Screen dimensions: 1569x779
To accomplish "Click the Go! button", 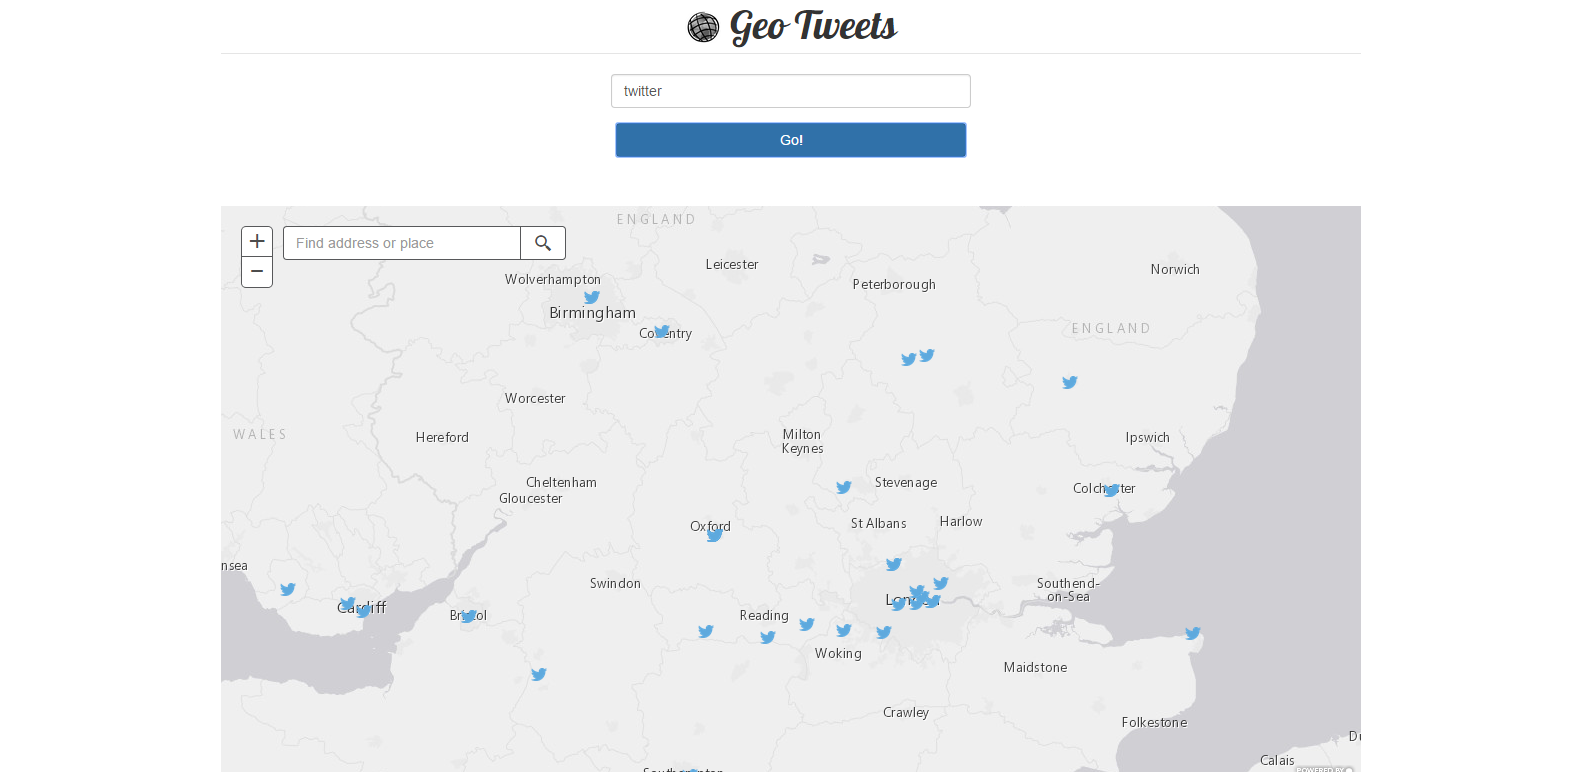I will [x=790, y=140].
